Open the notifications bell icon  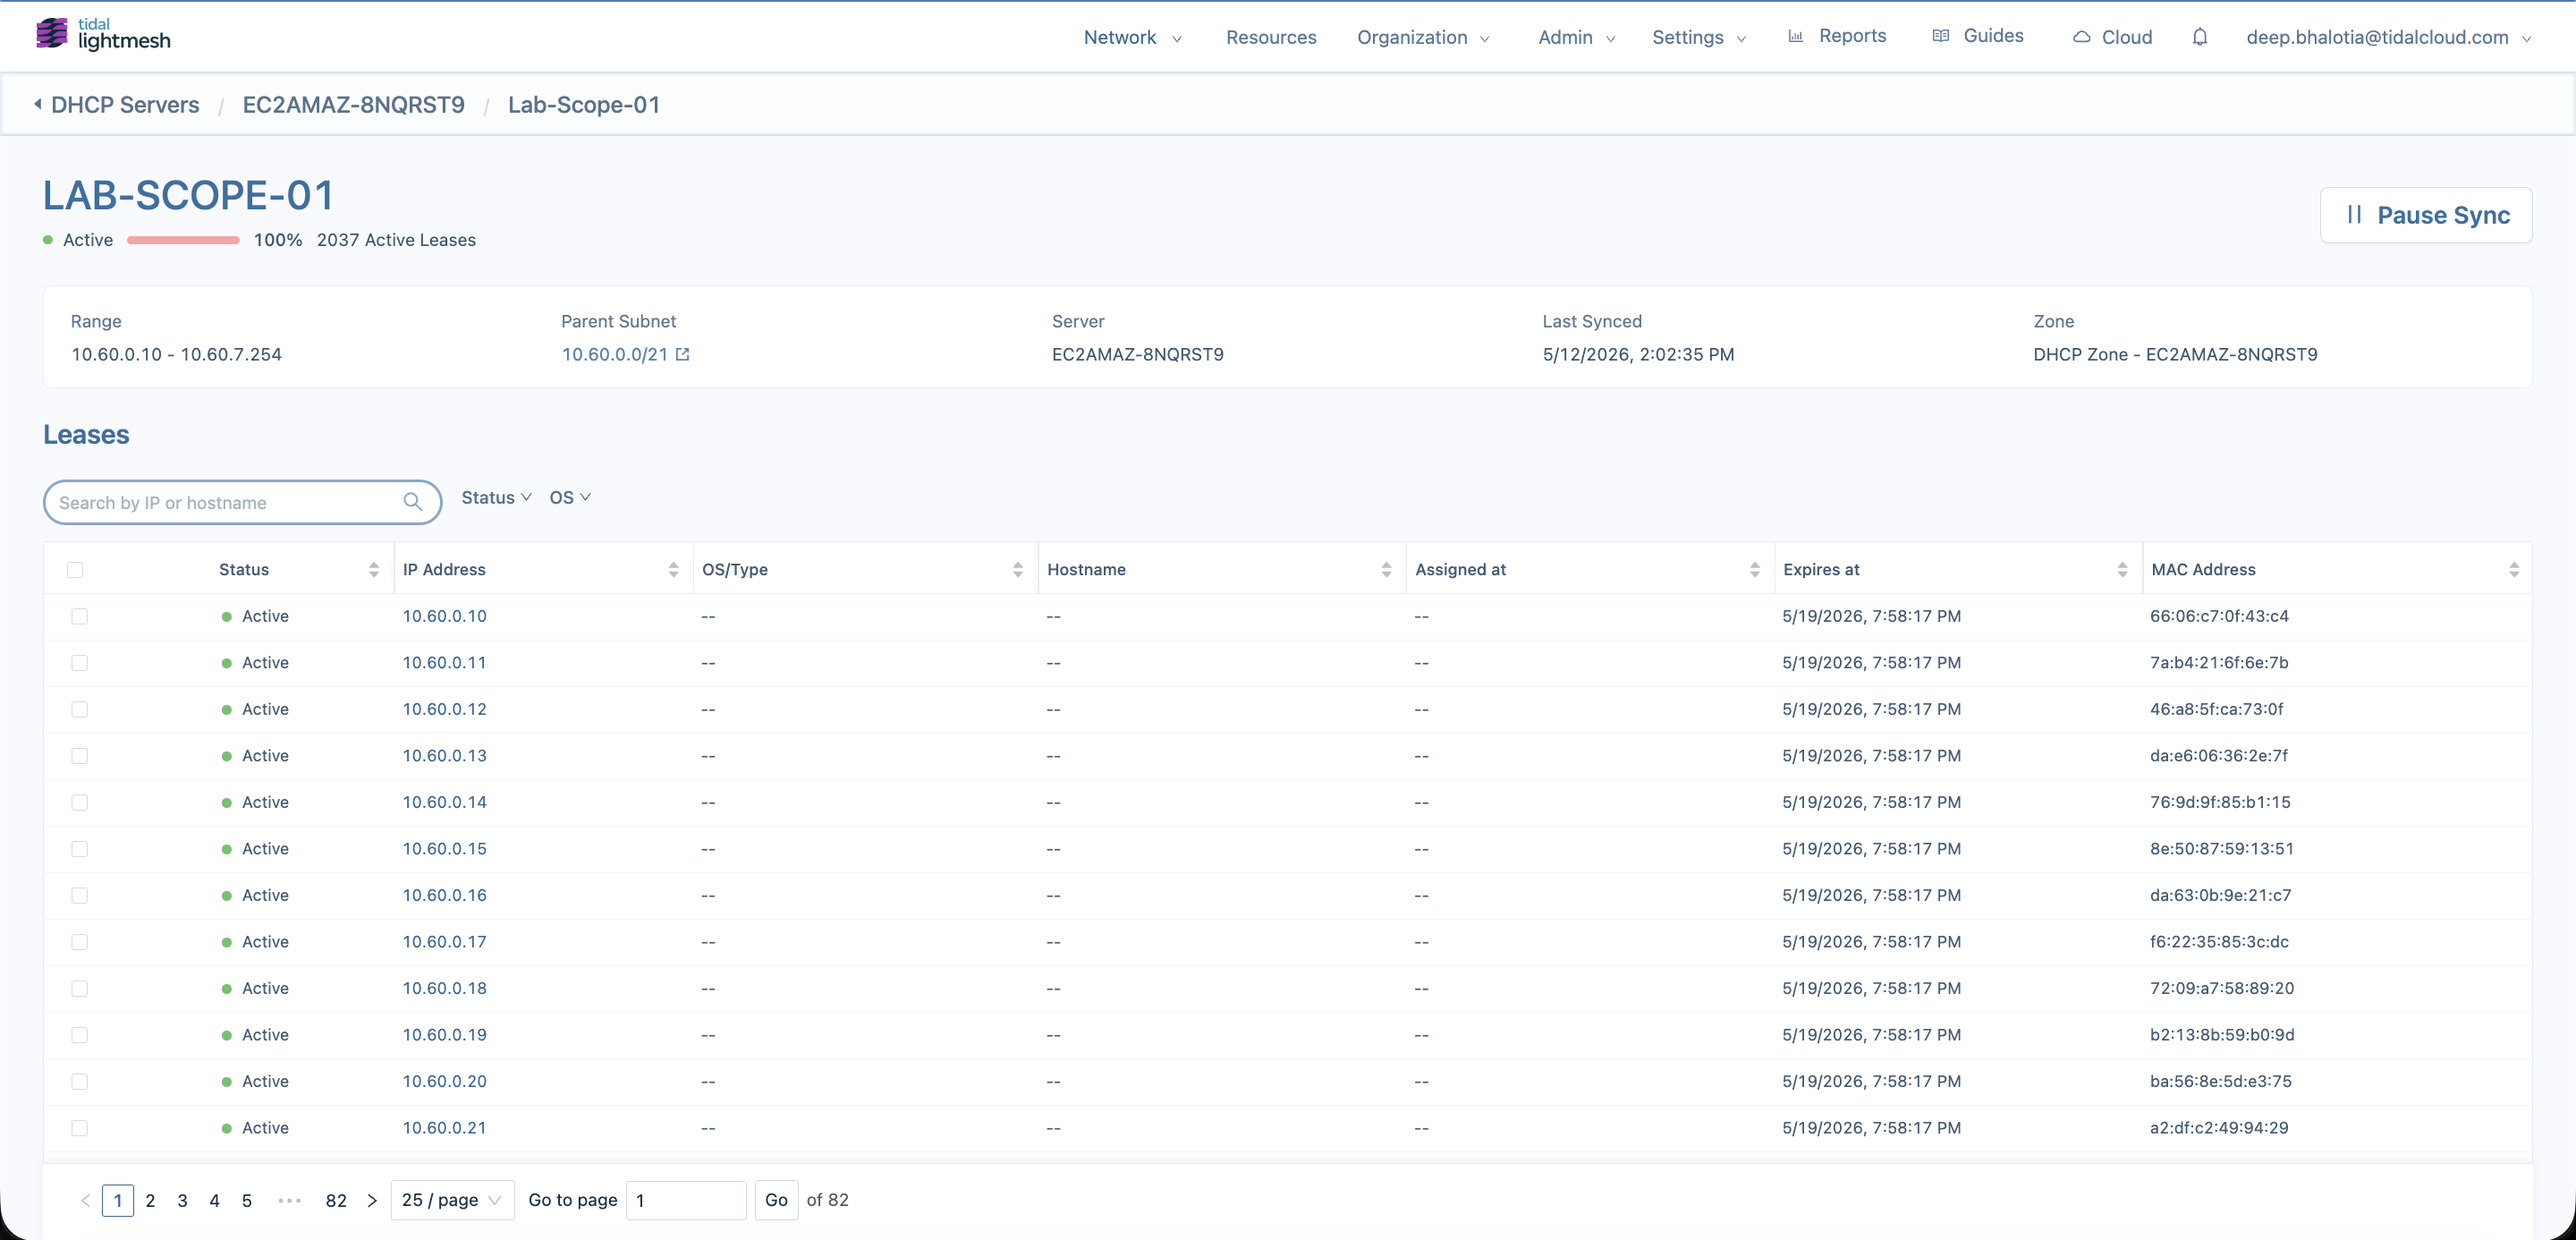pos(2199,37)
